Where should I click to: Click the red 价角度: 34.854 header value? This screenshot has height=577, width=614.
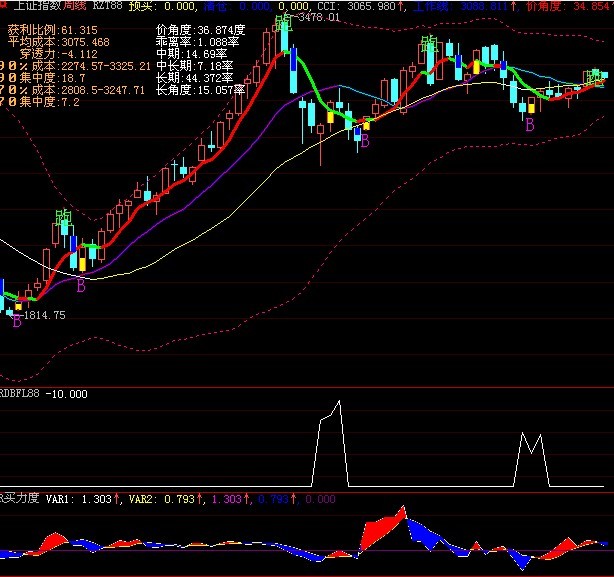point(567,6)
